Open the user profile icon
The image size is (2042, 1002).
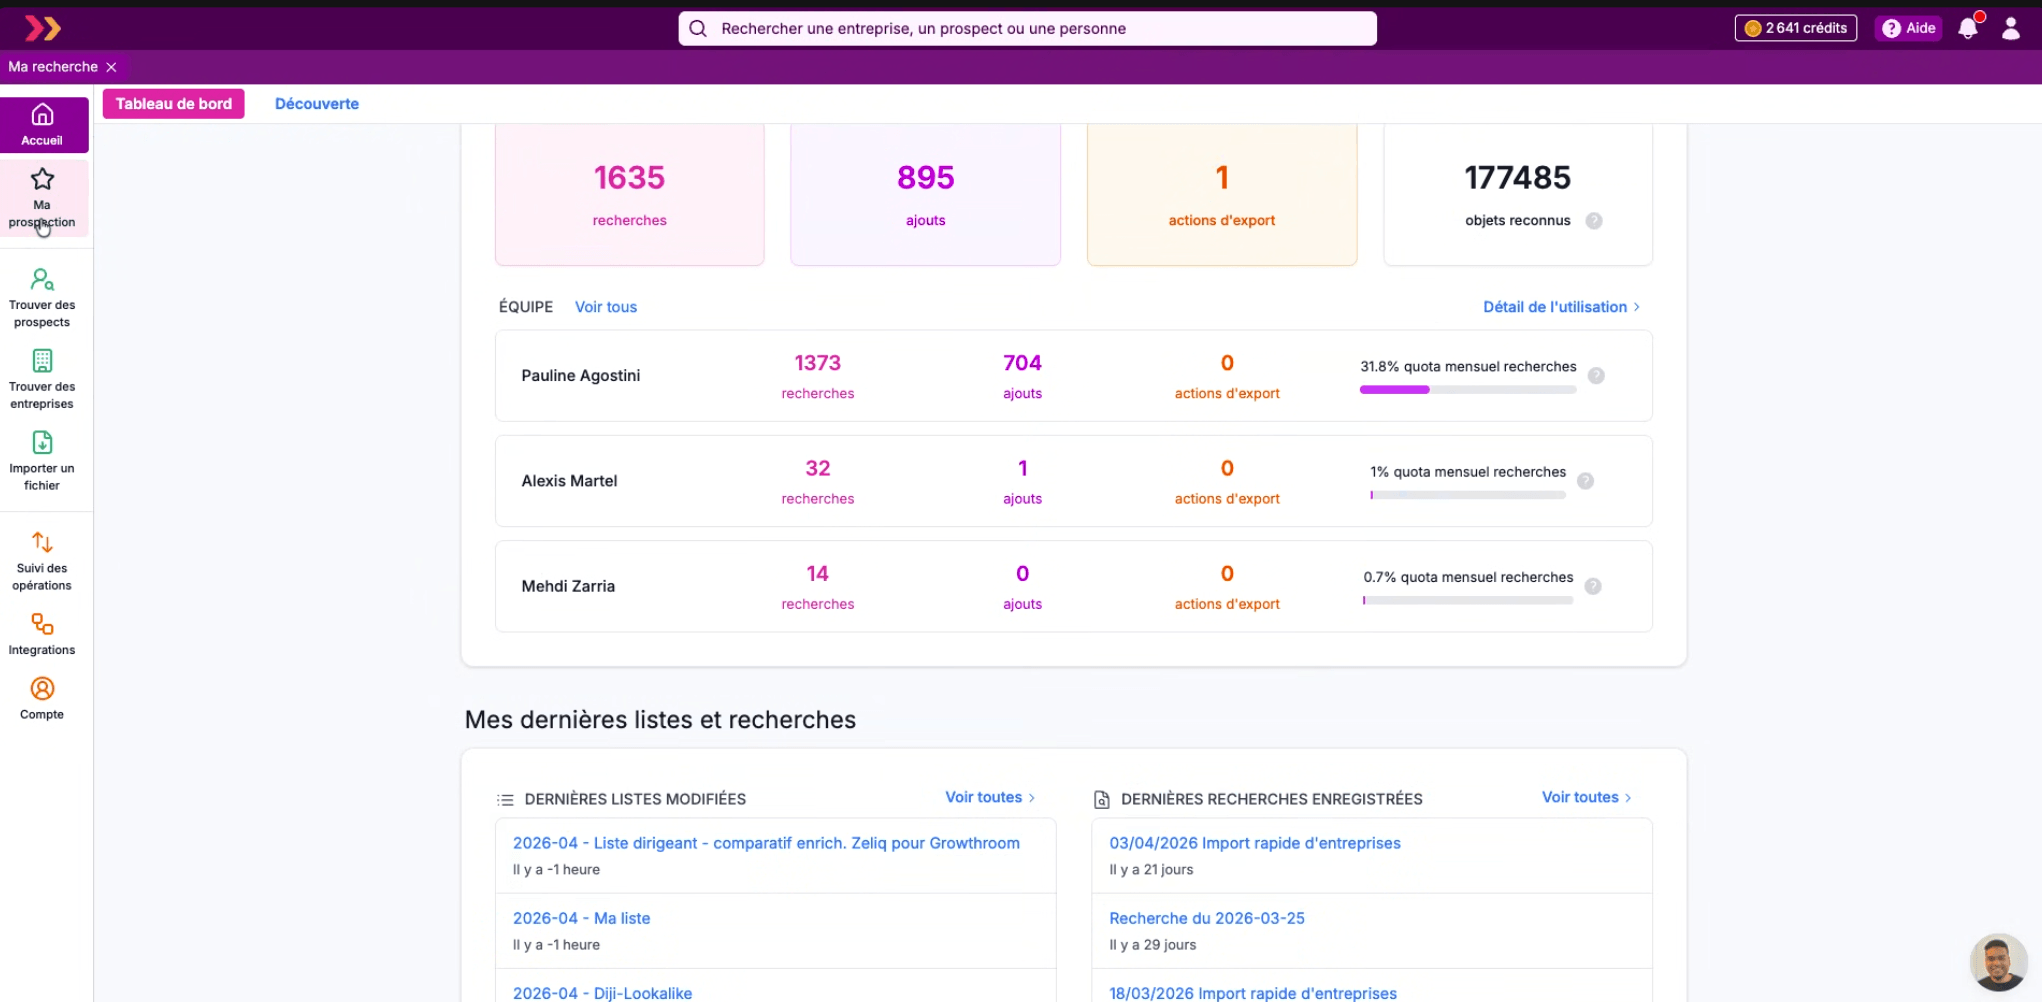pos(2011,28)
